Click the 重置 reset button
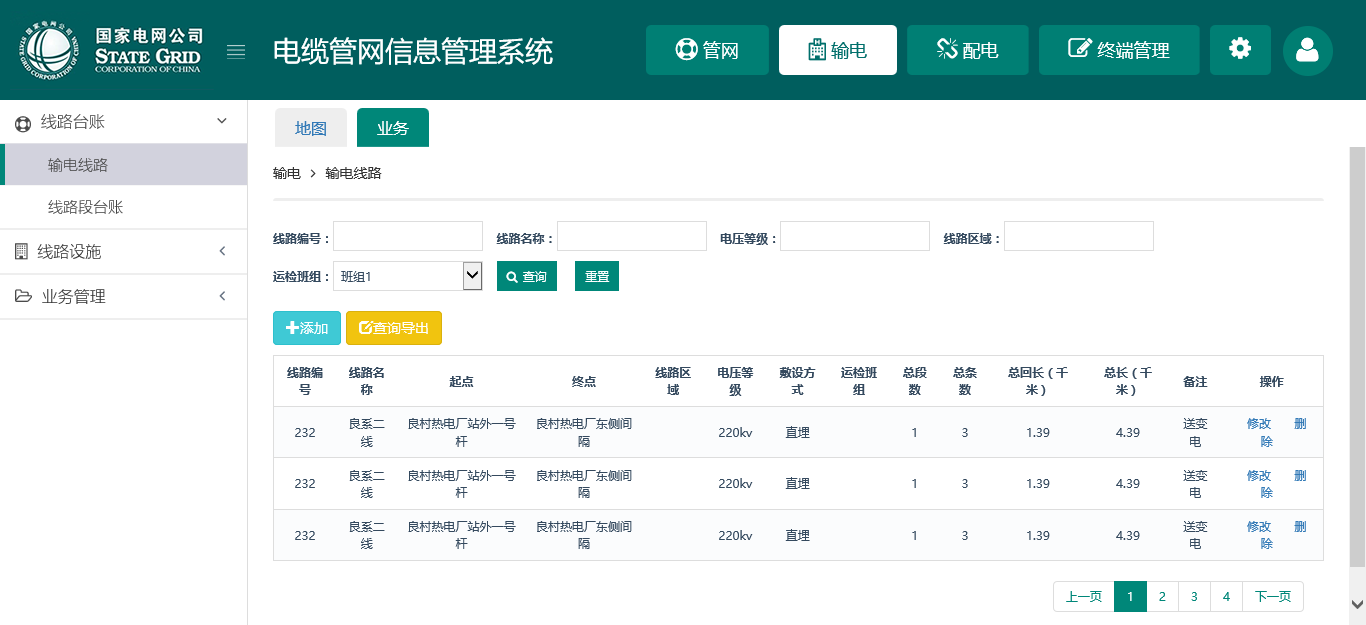The image size is (1366, 625). point(597,276)
